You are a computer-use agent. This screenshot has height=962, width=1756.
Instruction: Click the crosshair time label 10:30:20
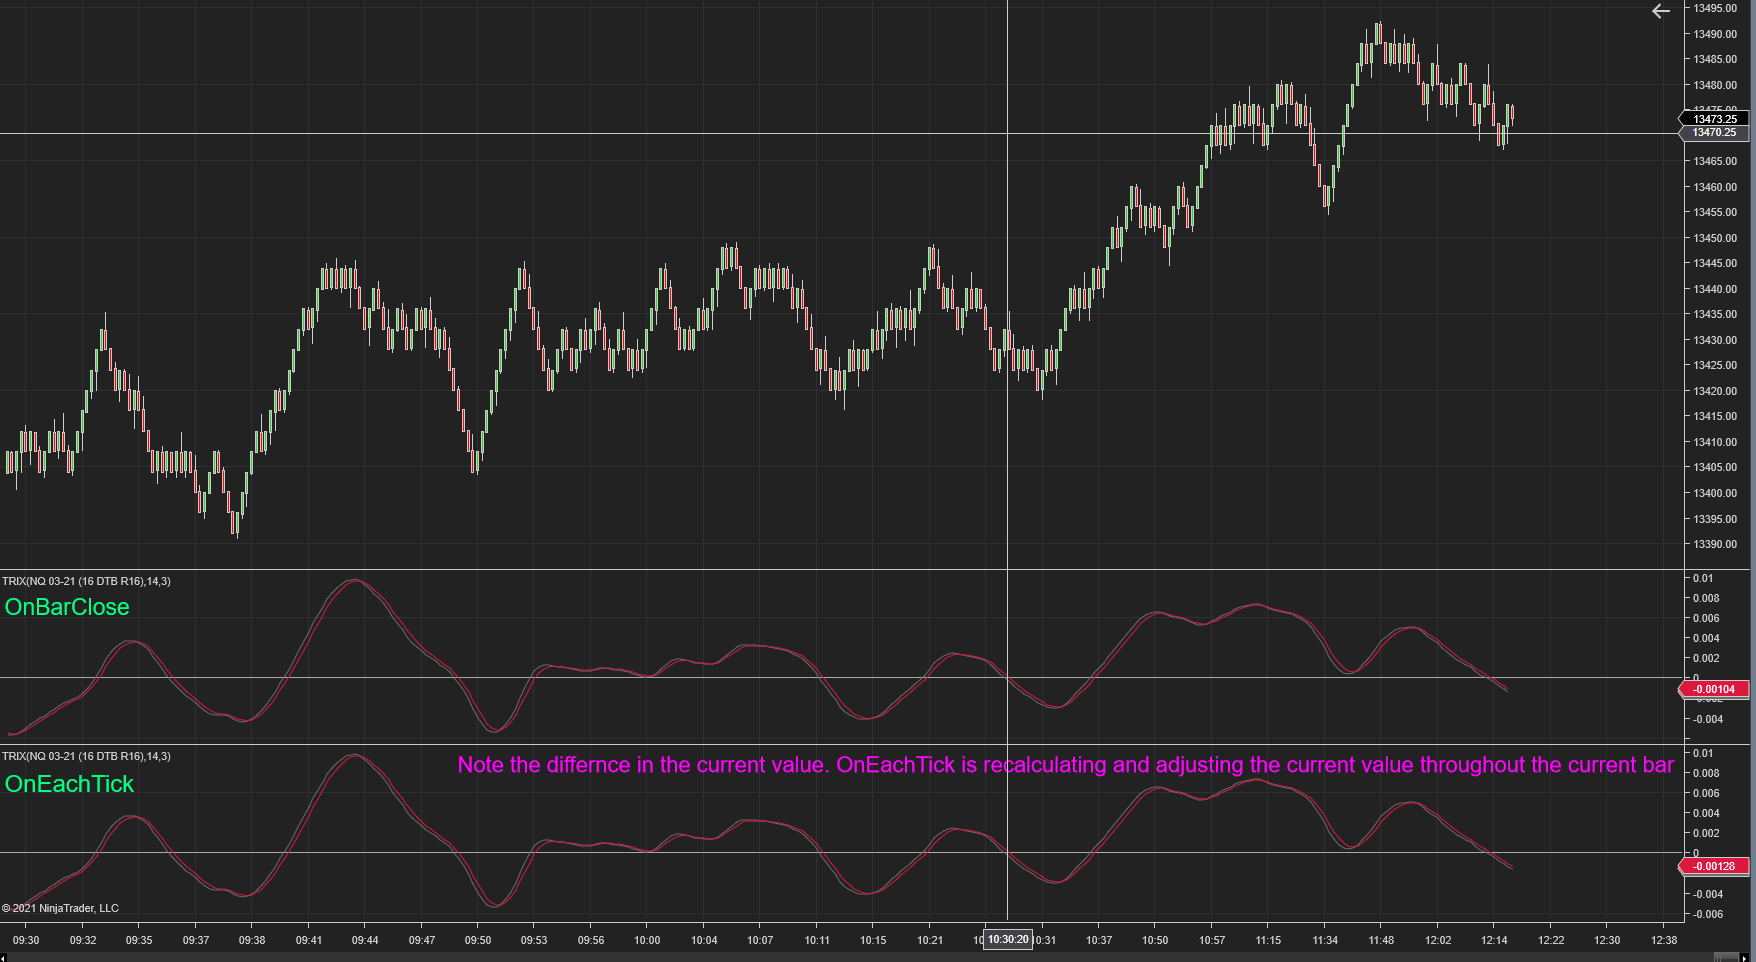[x=1008, y=939]
